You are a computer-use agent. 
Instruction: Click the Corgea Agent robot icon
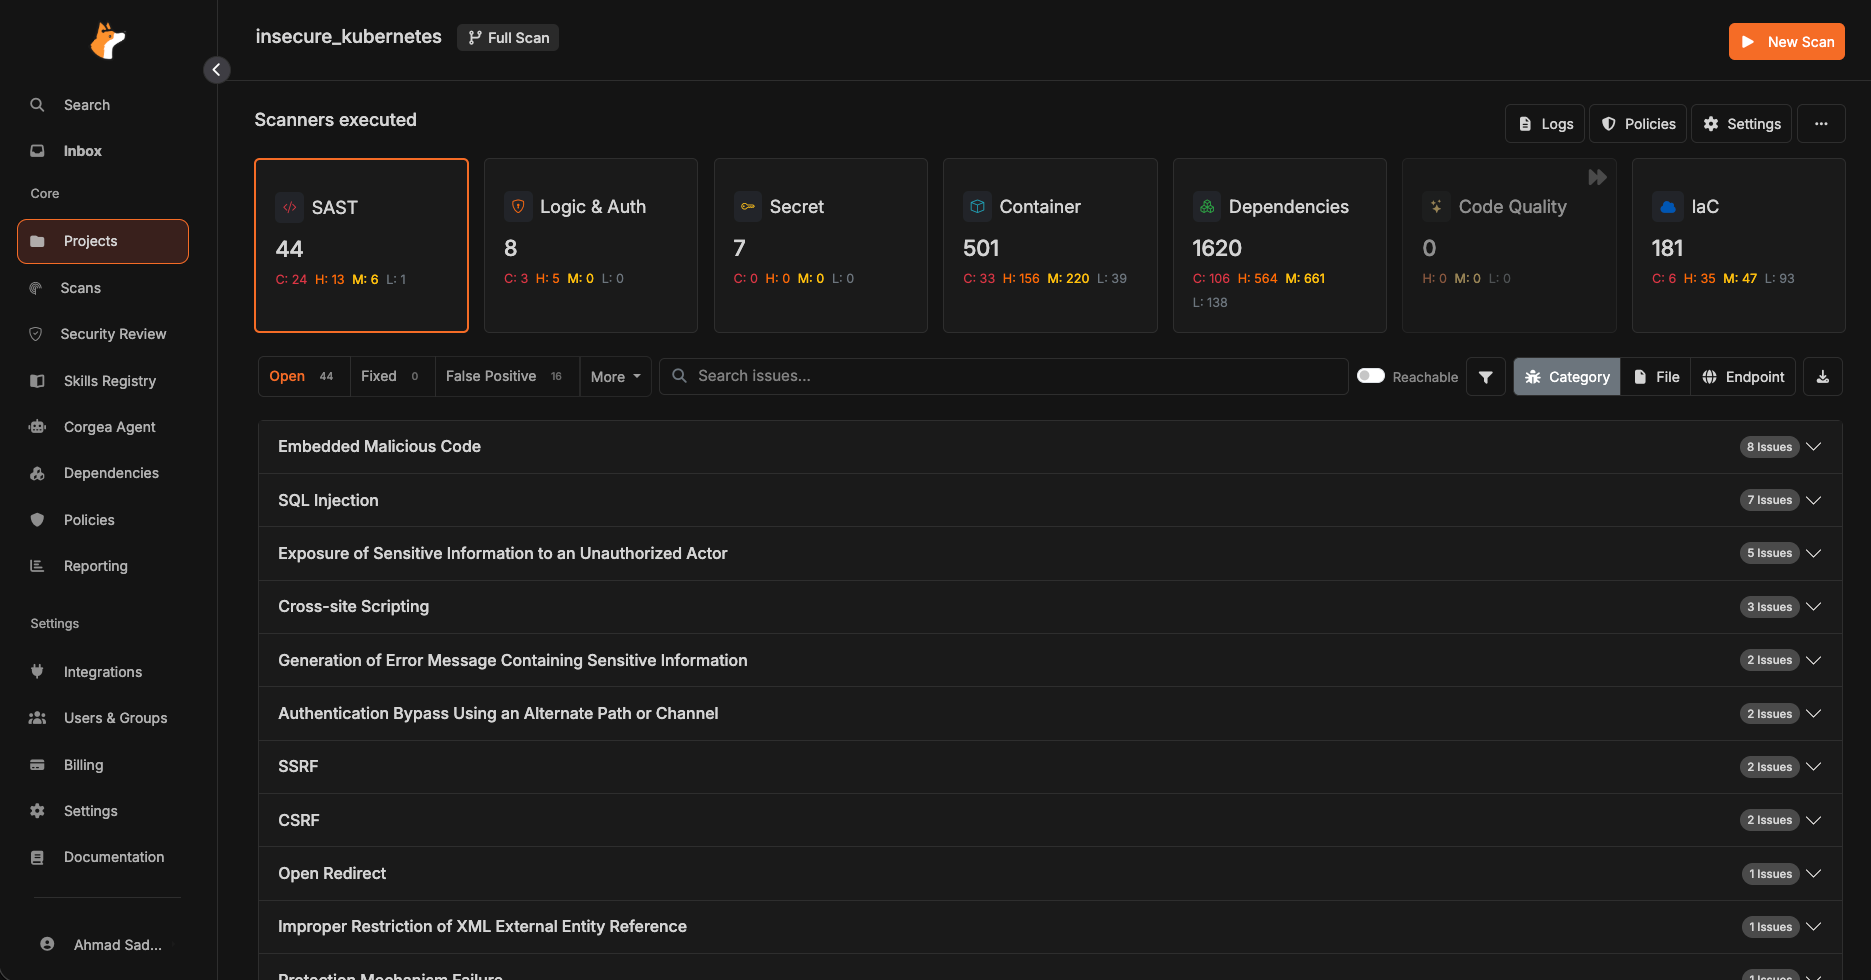[x=38, y=427]
